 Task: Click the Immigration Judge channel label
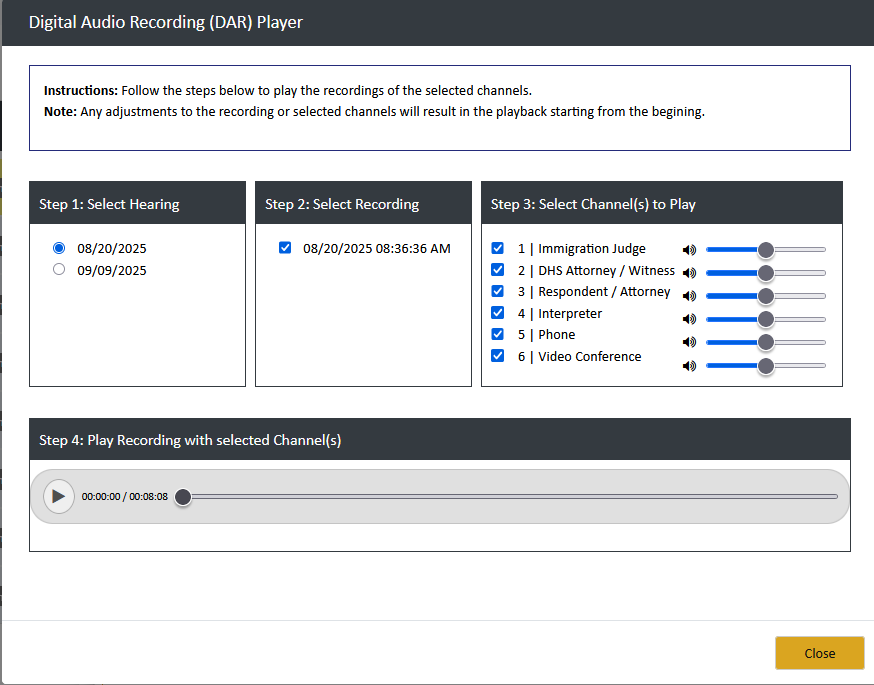582,249
